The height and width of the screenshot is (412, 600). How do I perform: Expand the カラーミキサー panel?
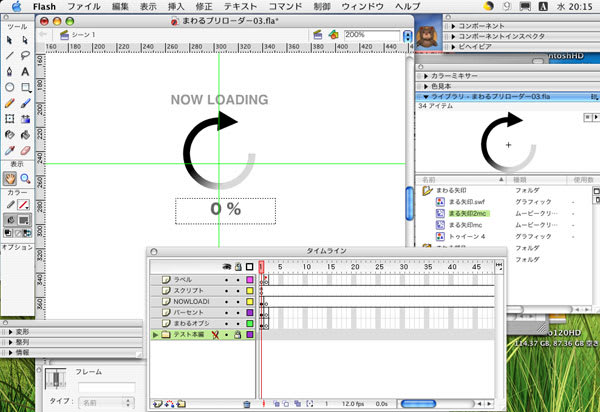coord(426,76)
